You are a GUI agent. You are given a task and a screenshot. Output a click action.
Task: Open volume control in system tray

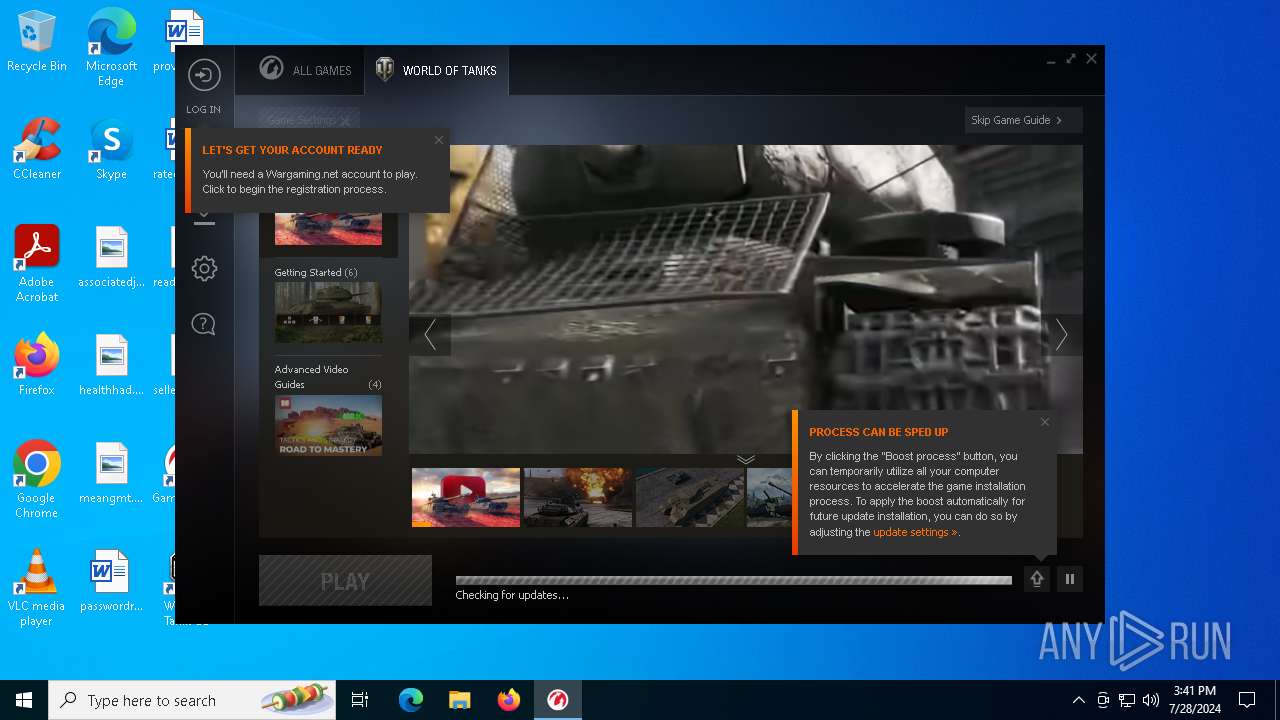pyautogui.click(x=1151, y=700)
